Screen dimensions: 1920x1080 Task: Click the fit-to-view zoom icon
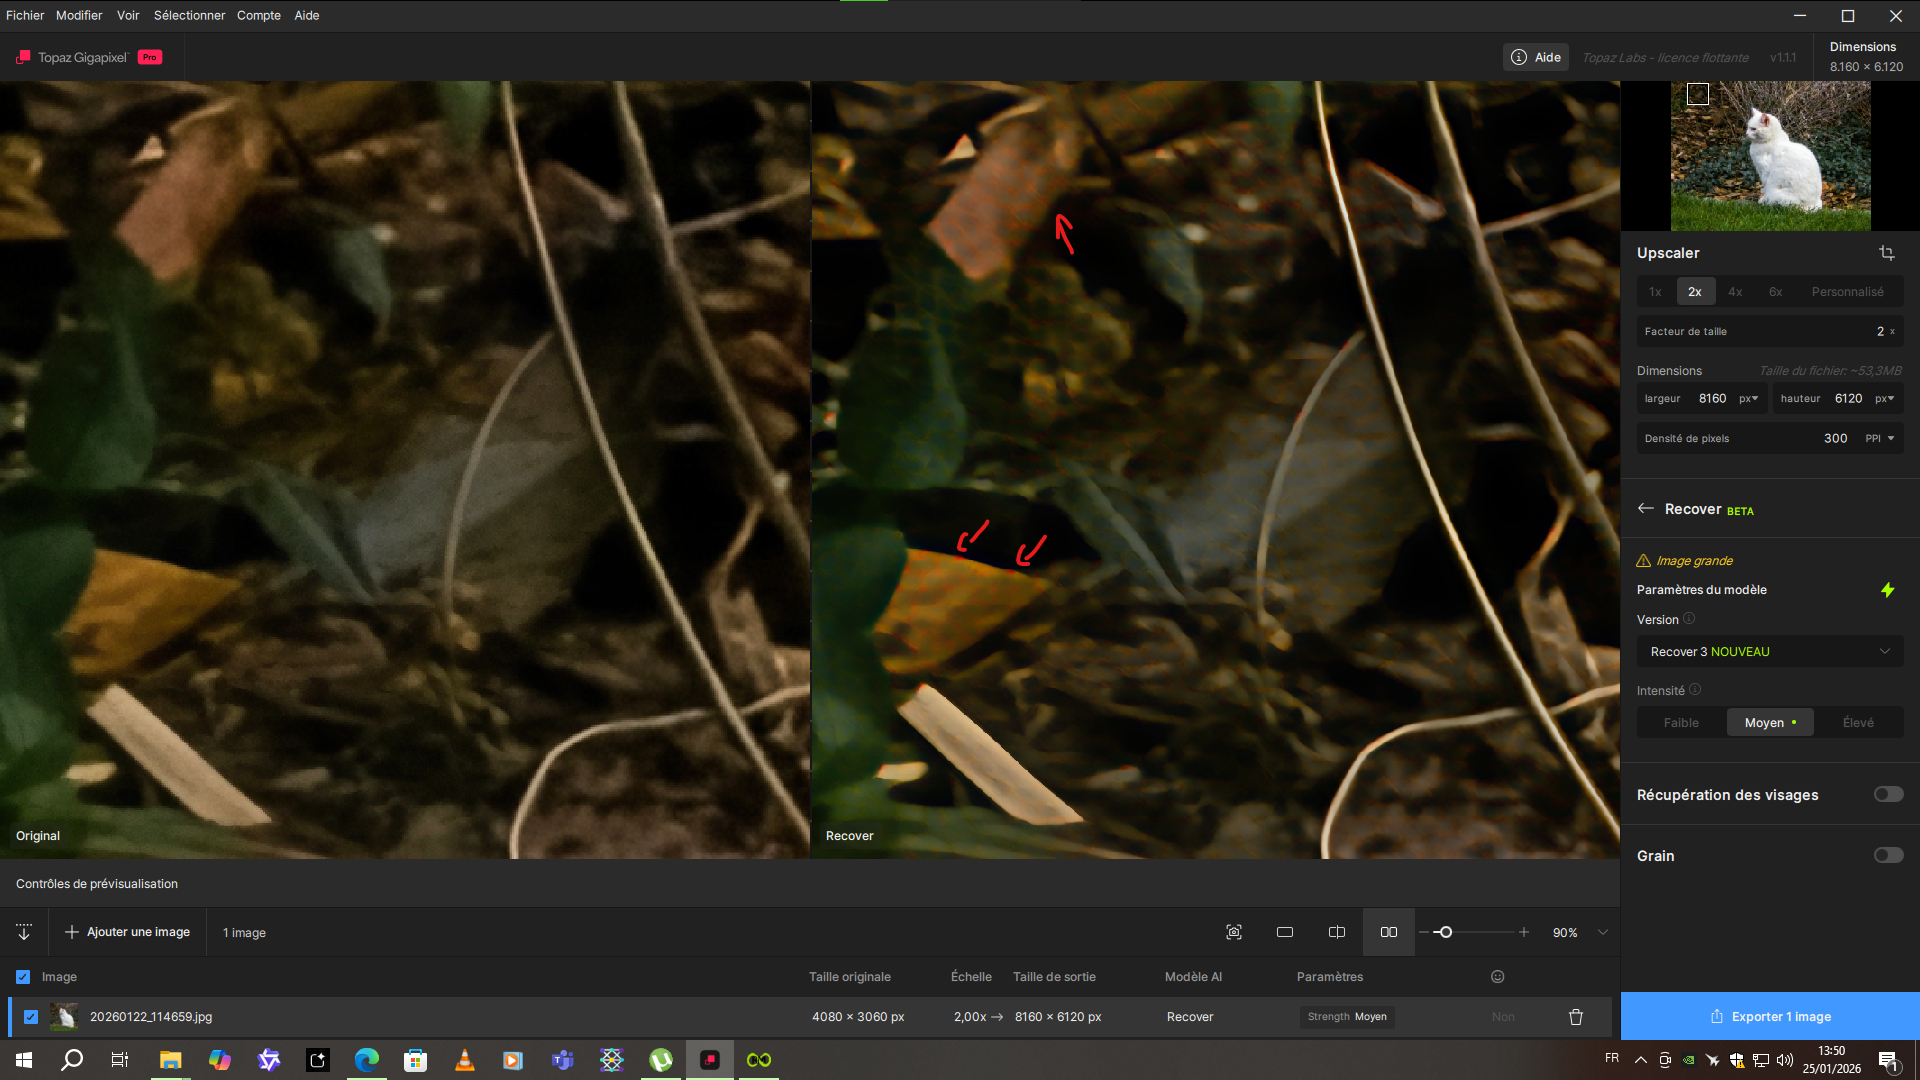click(1234, 932)
